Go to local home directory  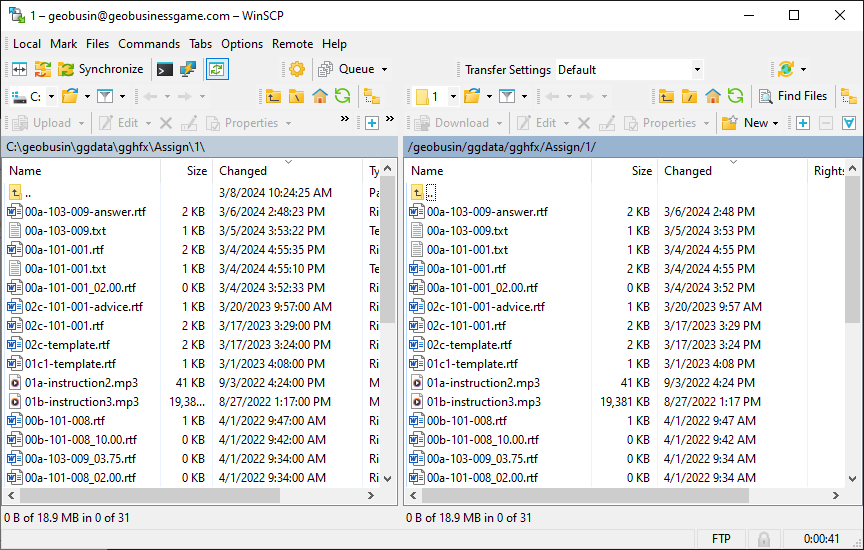click(x=320, y=96)
